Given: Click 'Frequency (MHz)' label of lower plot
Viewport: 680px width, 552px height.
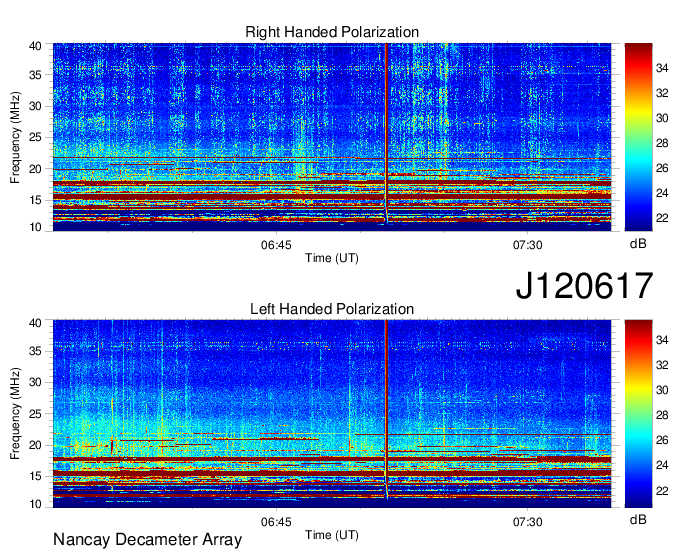Looking at the screenshot, I should tap(15, 414).
